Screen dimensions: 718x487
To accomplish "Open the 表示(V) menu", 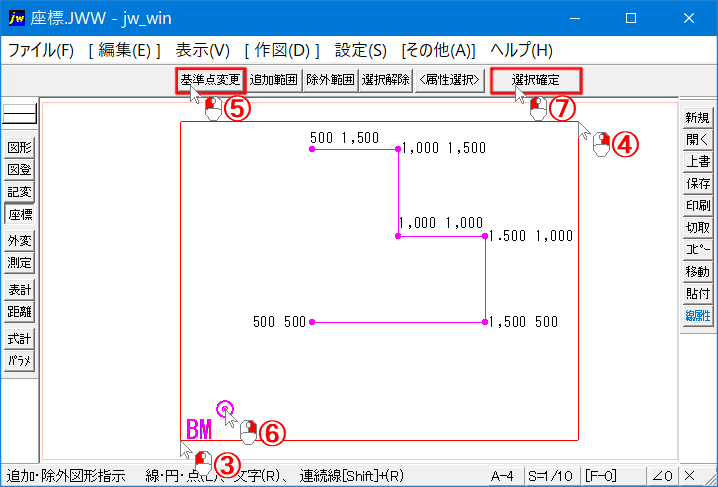I will (x=202, y=50).
